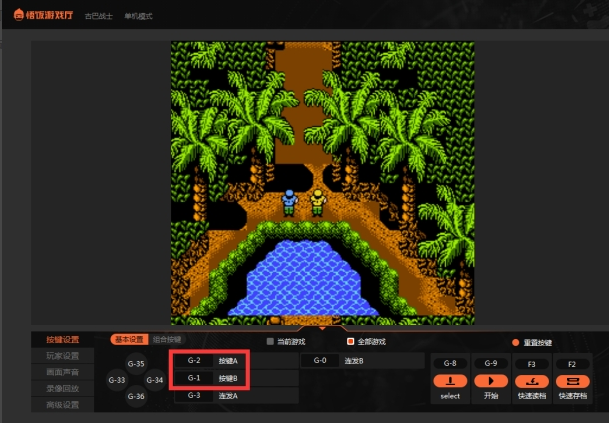Select the G-36 down direction key
The height and width of the screenshot is (423, 609).
(136, 397)
